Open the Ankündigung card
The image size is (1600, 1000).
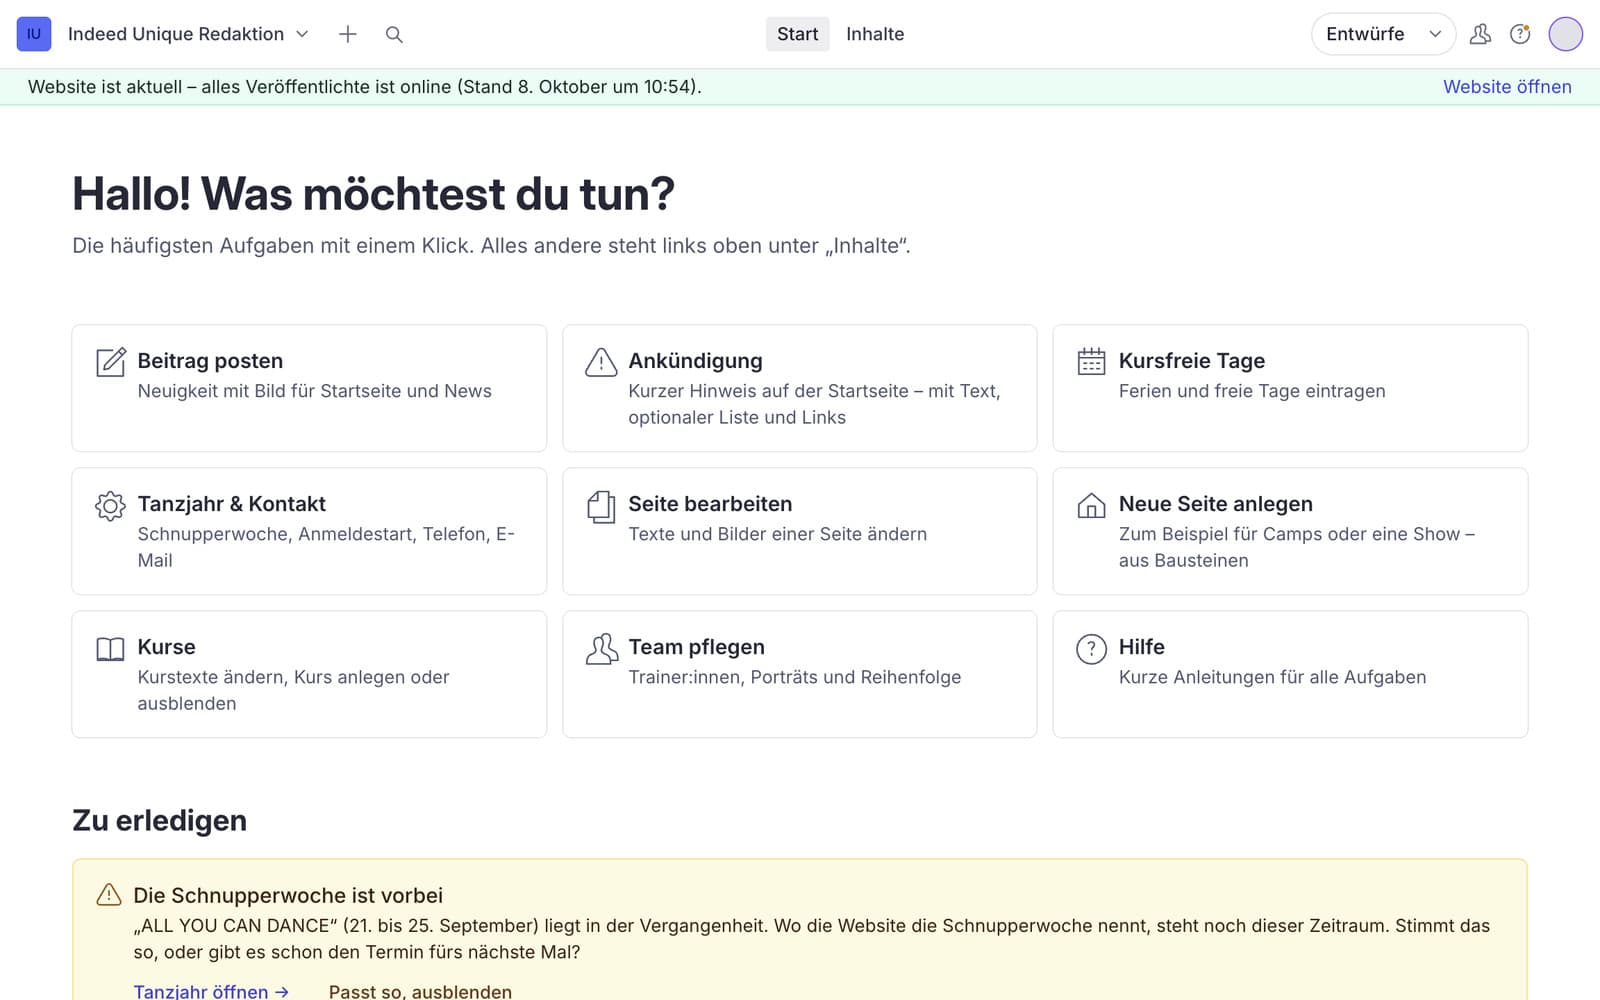tap(800, 388)
